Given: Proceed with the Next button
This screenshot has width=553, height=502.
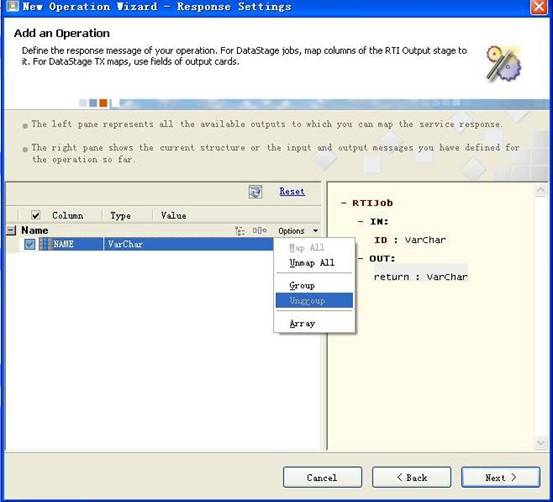Looking at the screenshot, I should coord(500,478).
